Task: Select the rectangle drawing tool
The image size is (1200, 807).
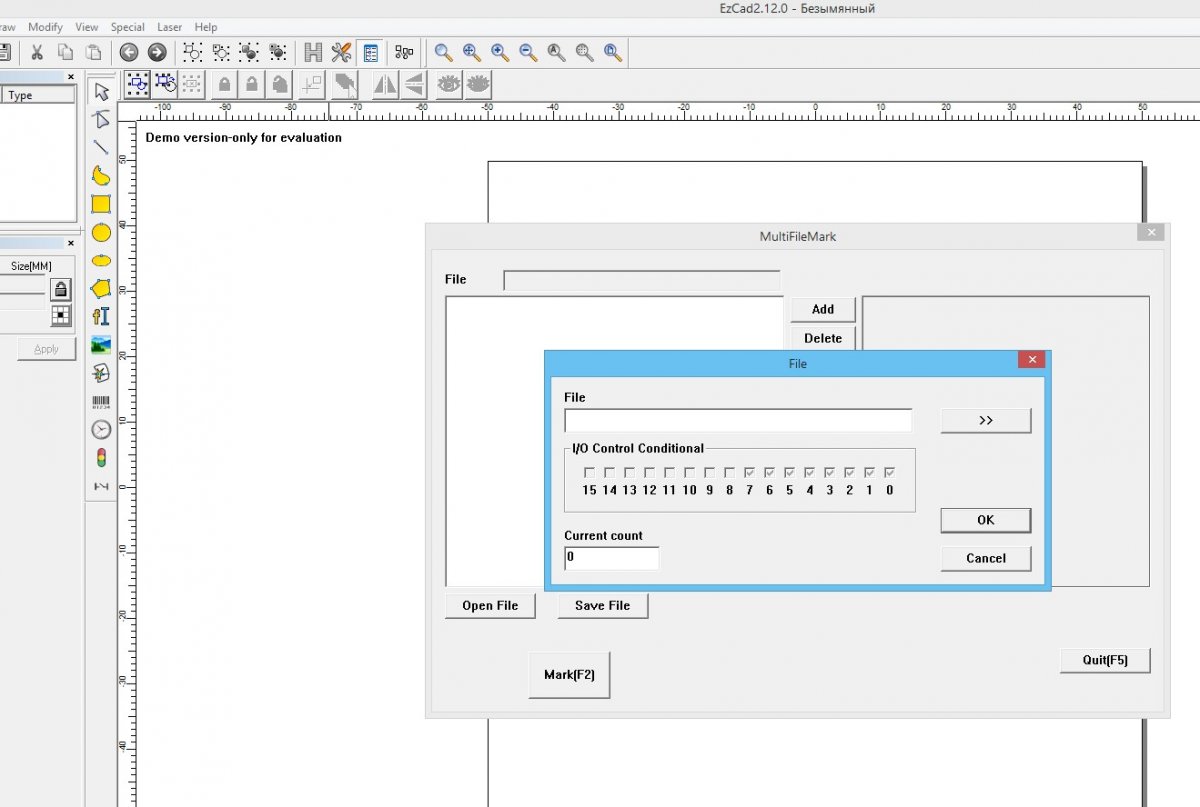Action: 101,204
